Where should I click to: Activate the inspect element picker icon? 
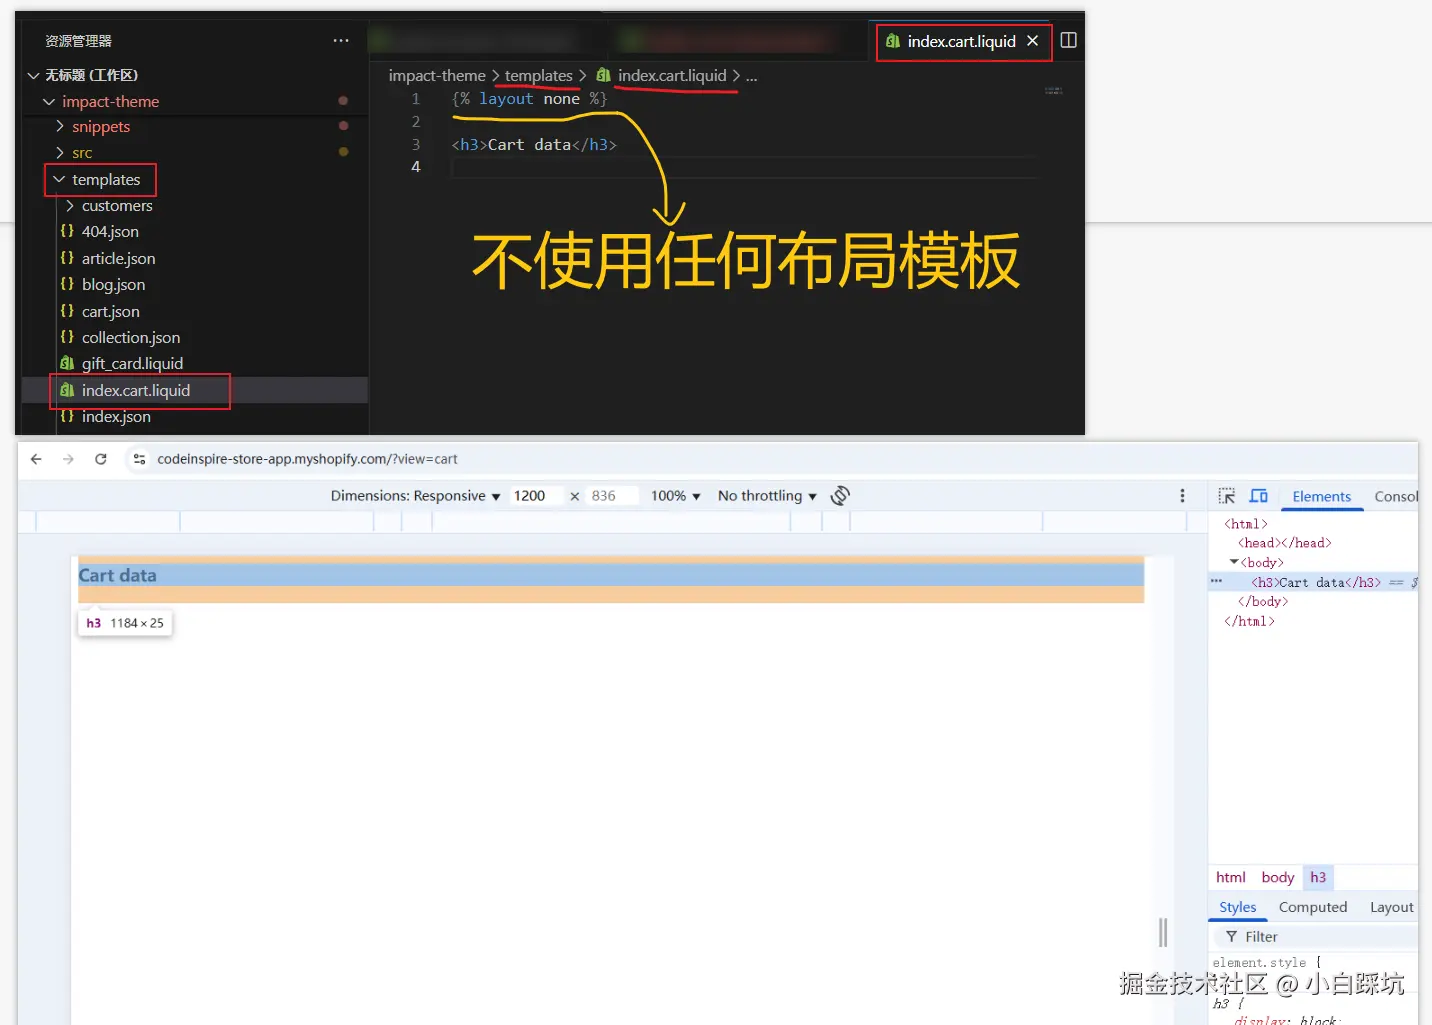click(x=1227, y=496)
